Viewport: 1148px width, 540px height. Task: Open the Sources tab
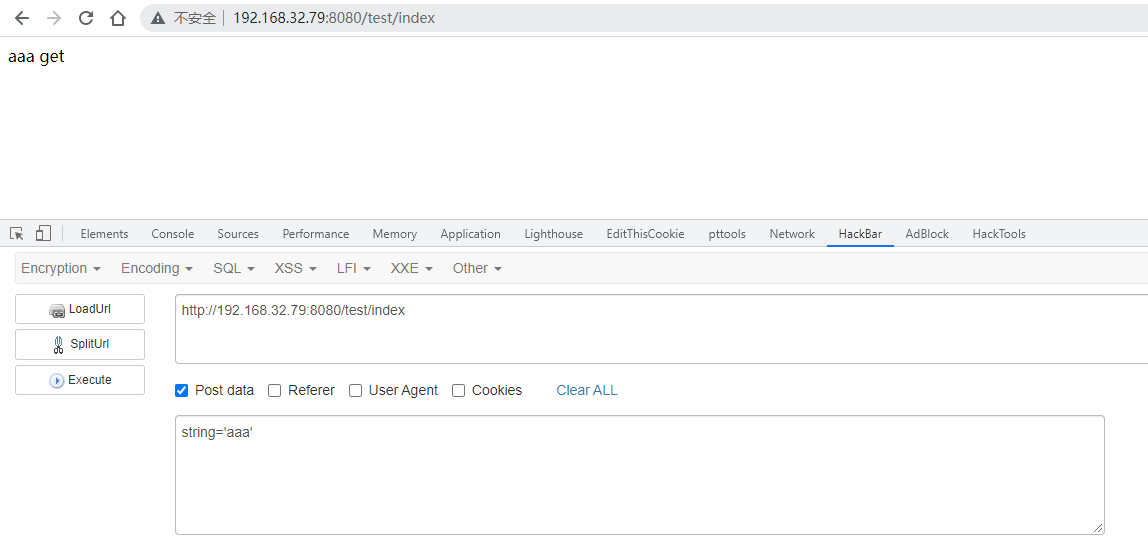238,234
